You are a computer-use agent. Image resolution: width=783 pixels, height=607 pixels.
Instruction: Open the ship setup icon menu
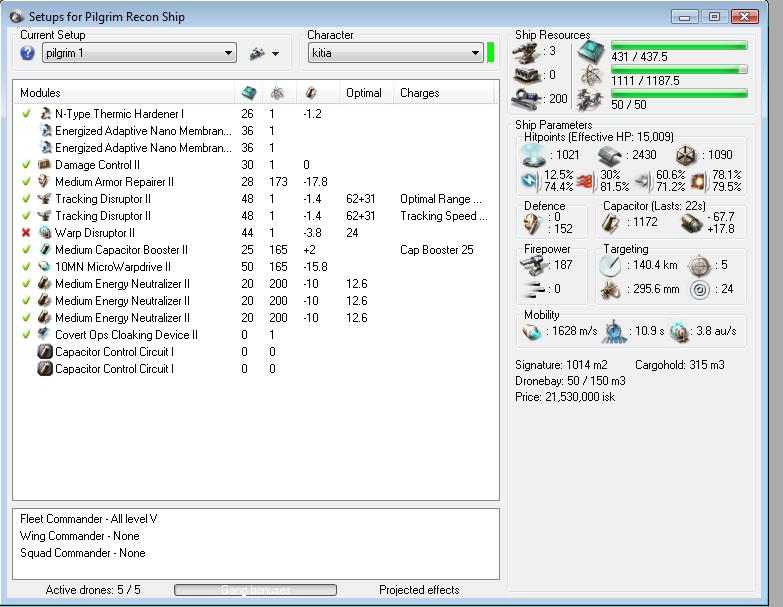coord(257,53)
